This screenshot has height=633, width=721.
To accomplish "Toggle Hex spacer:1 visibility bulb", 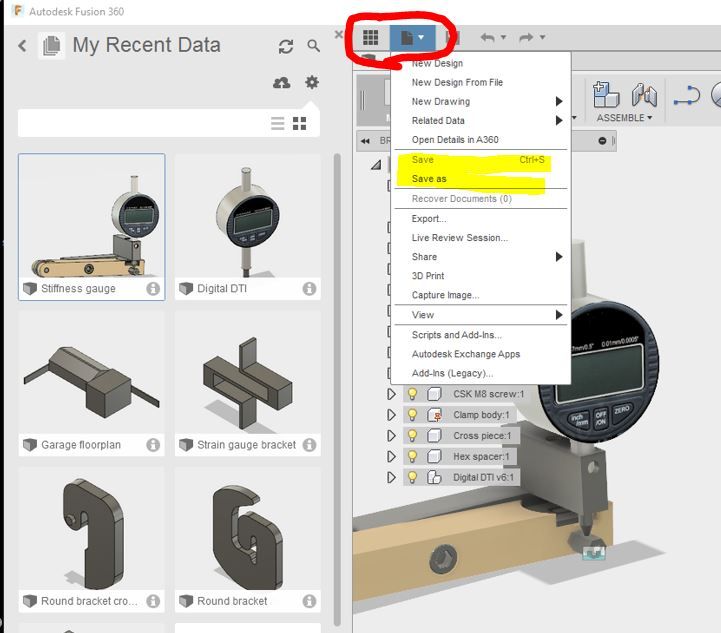I will click(412, 456).
